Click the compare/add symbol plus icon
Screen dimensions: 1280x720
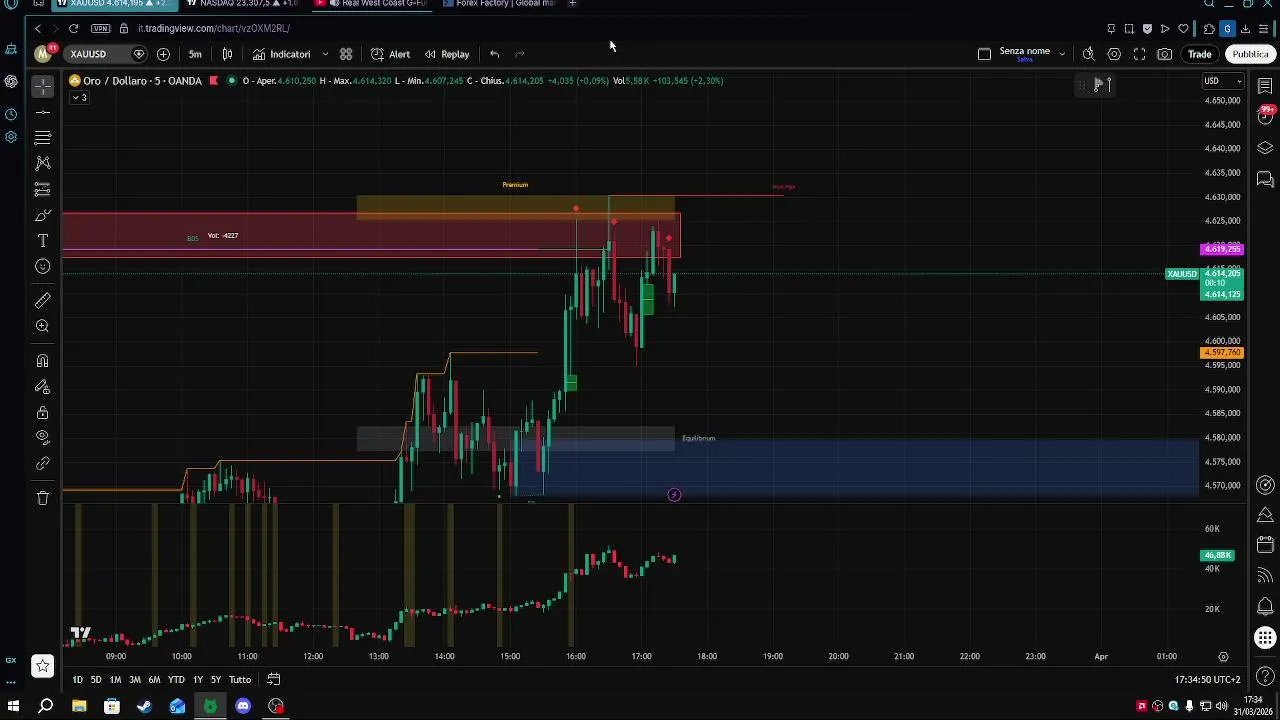point(163,54)
